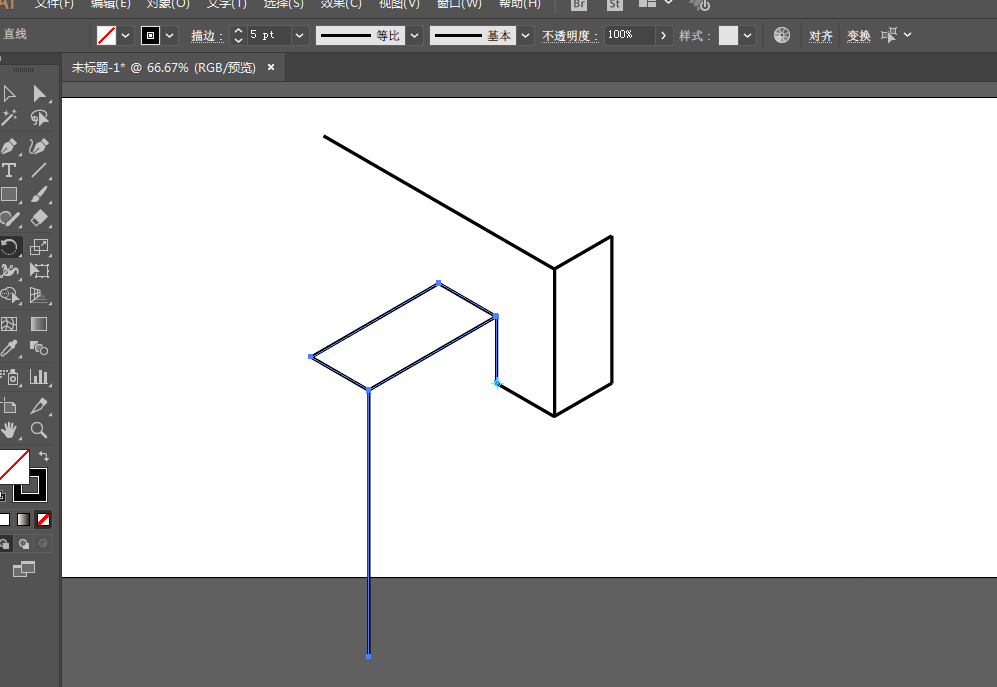This screenshot has width=997, height=687.
Task: Open fill swatch dropdown in control bar
Action: (x=125, y=36)
